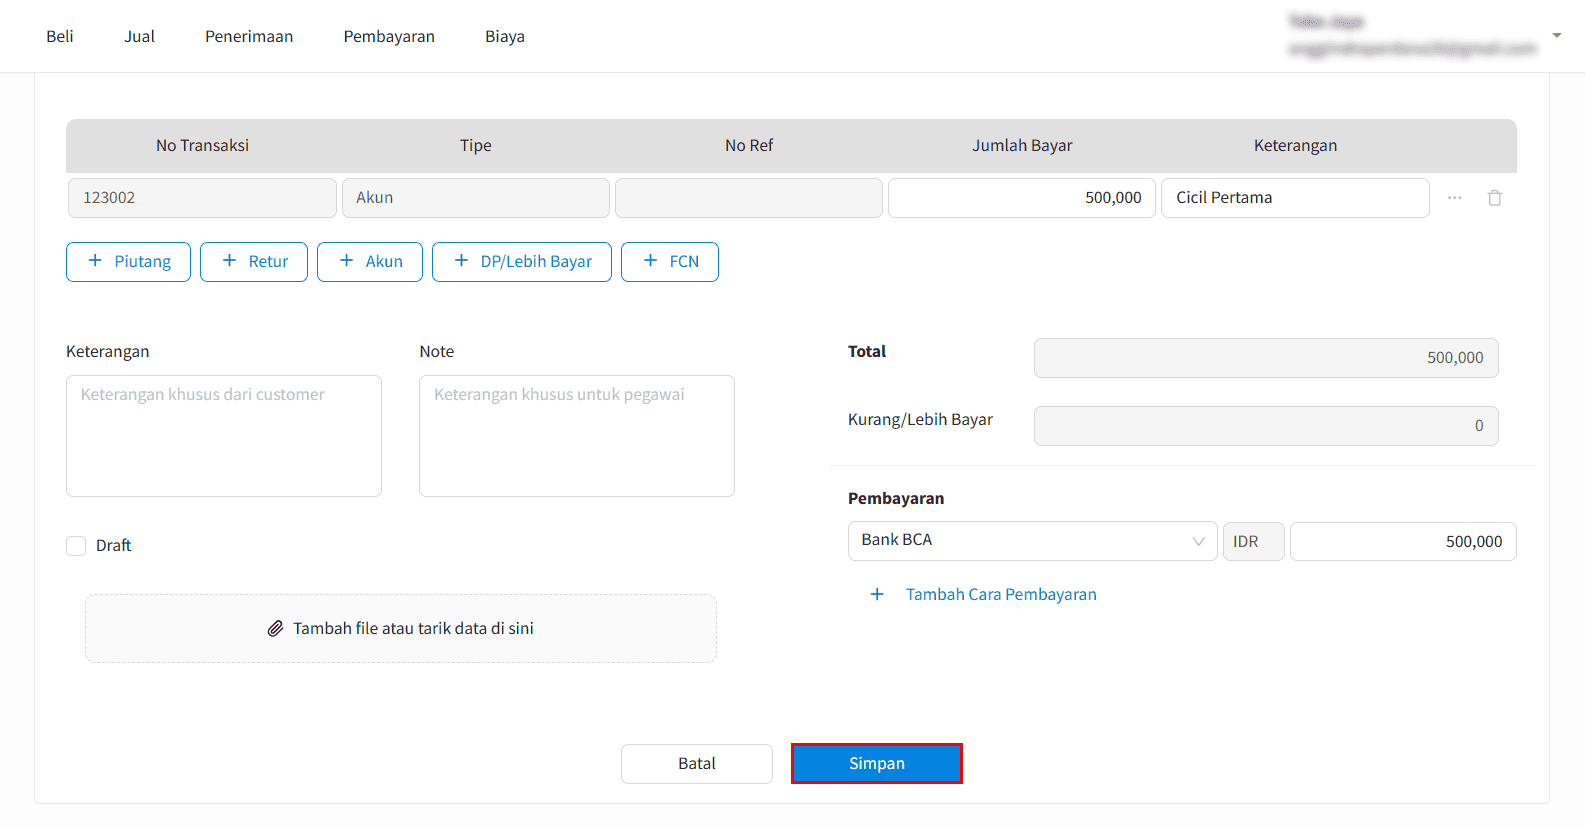Click the Jumlah Bayar field showing 500,000

click(1022, 198)
